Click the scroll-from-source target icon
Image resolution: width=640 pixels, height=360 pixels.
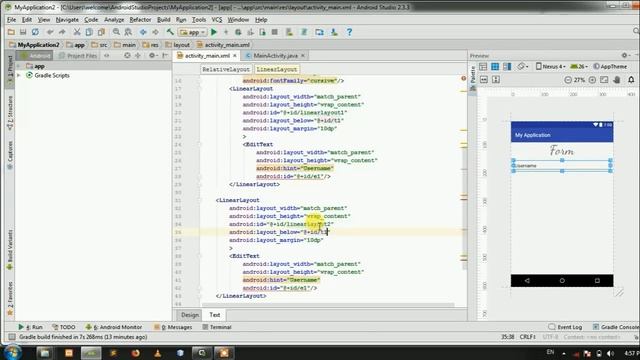(127, 56)
